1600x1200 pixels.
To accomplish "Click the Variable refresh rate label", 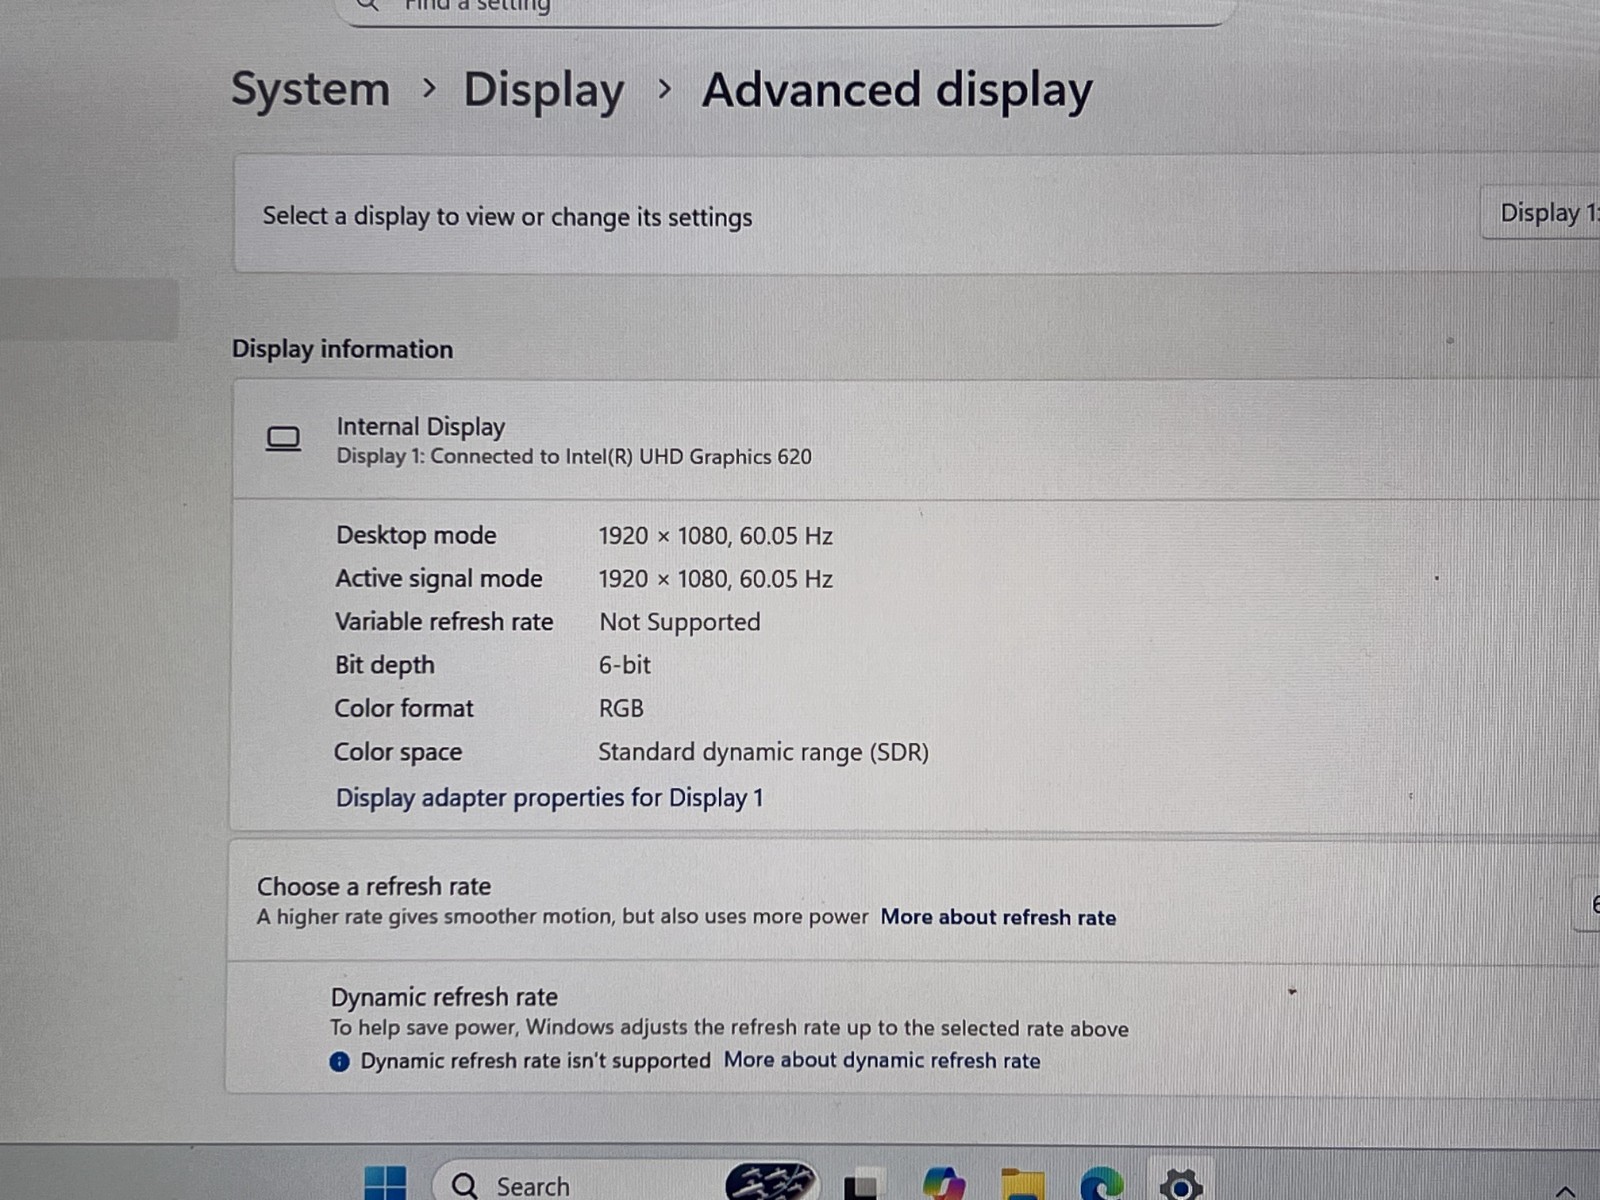I will 444,622.
